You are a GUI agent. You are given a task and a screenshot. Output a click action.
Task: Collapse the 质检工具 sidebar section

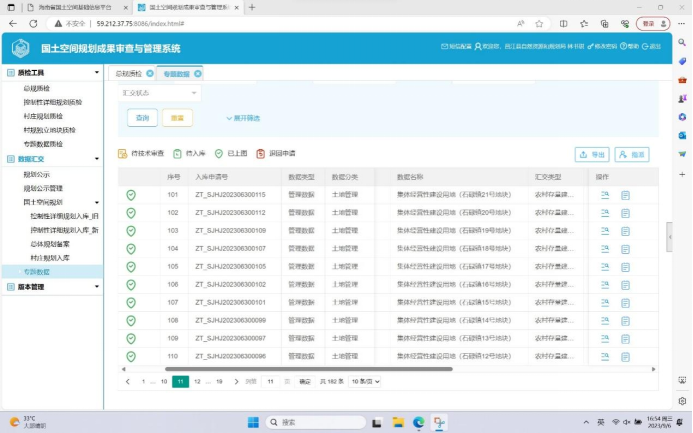point(97,72)
